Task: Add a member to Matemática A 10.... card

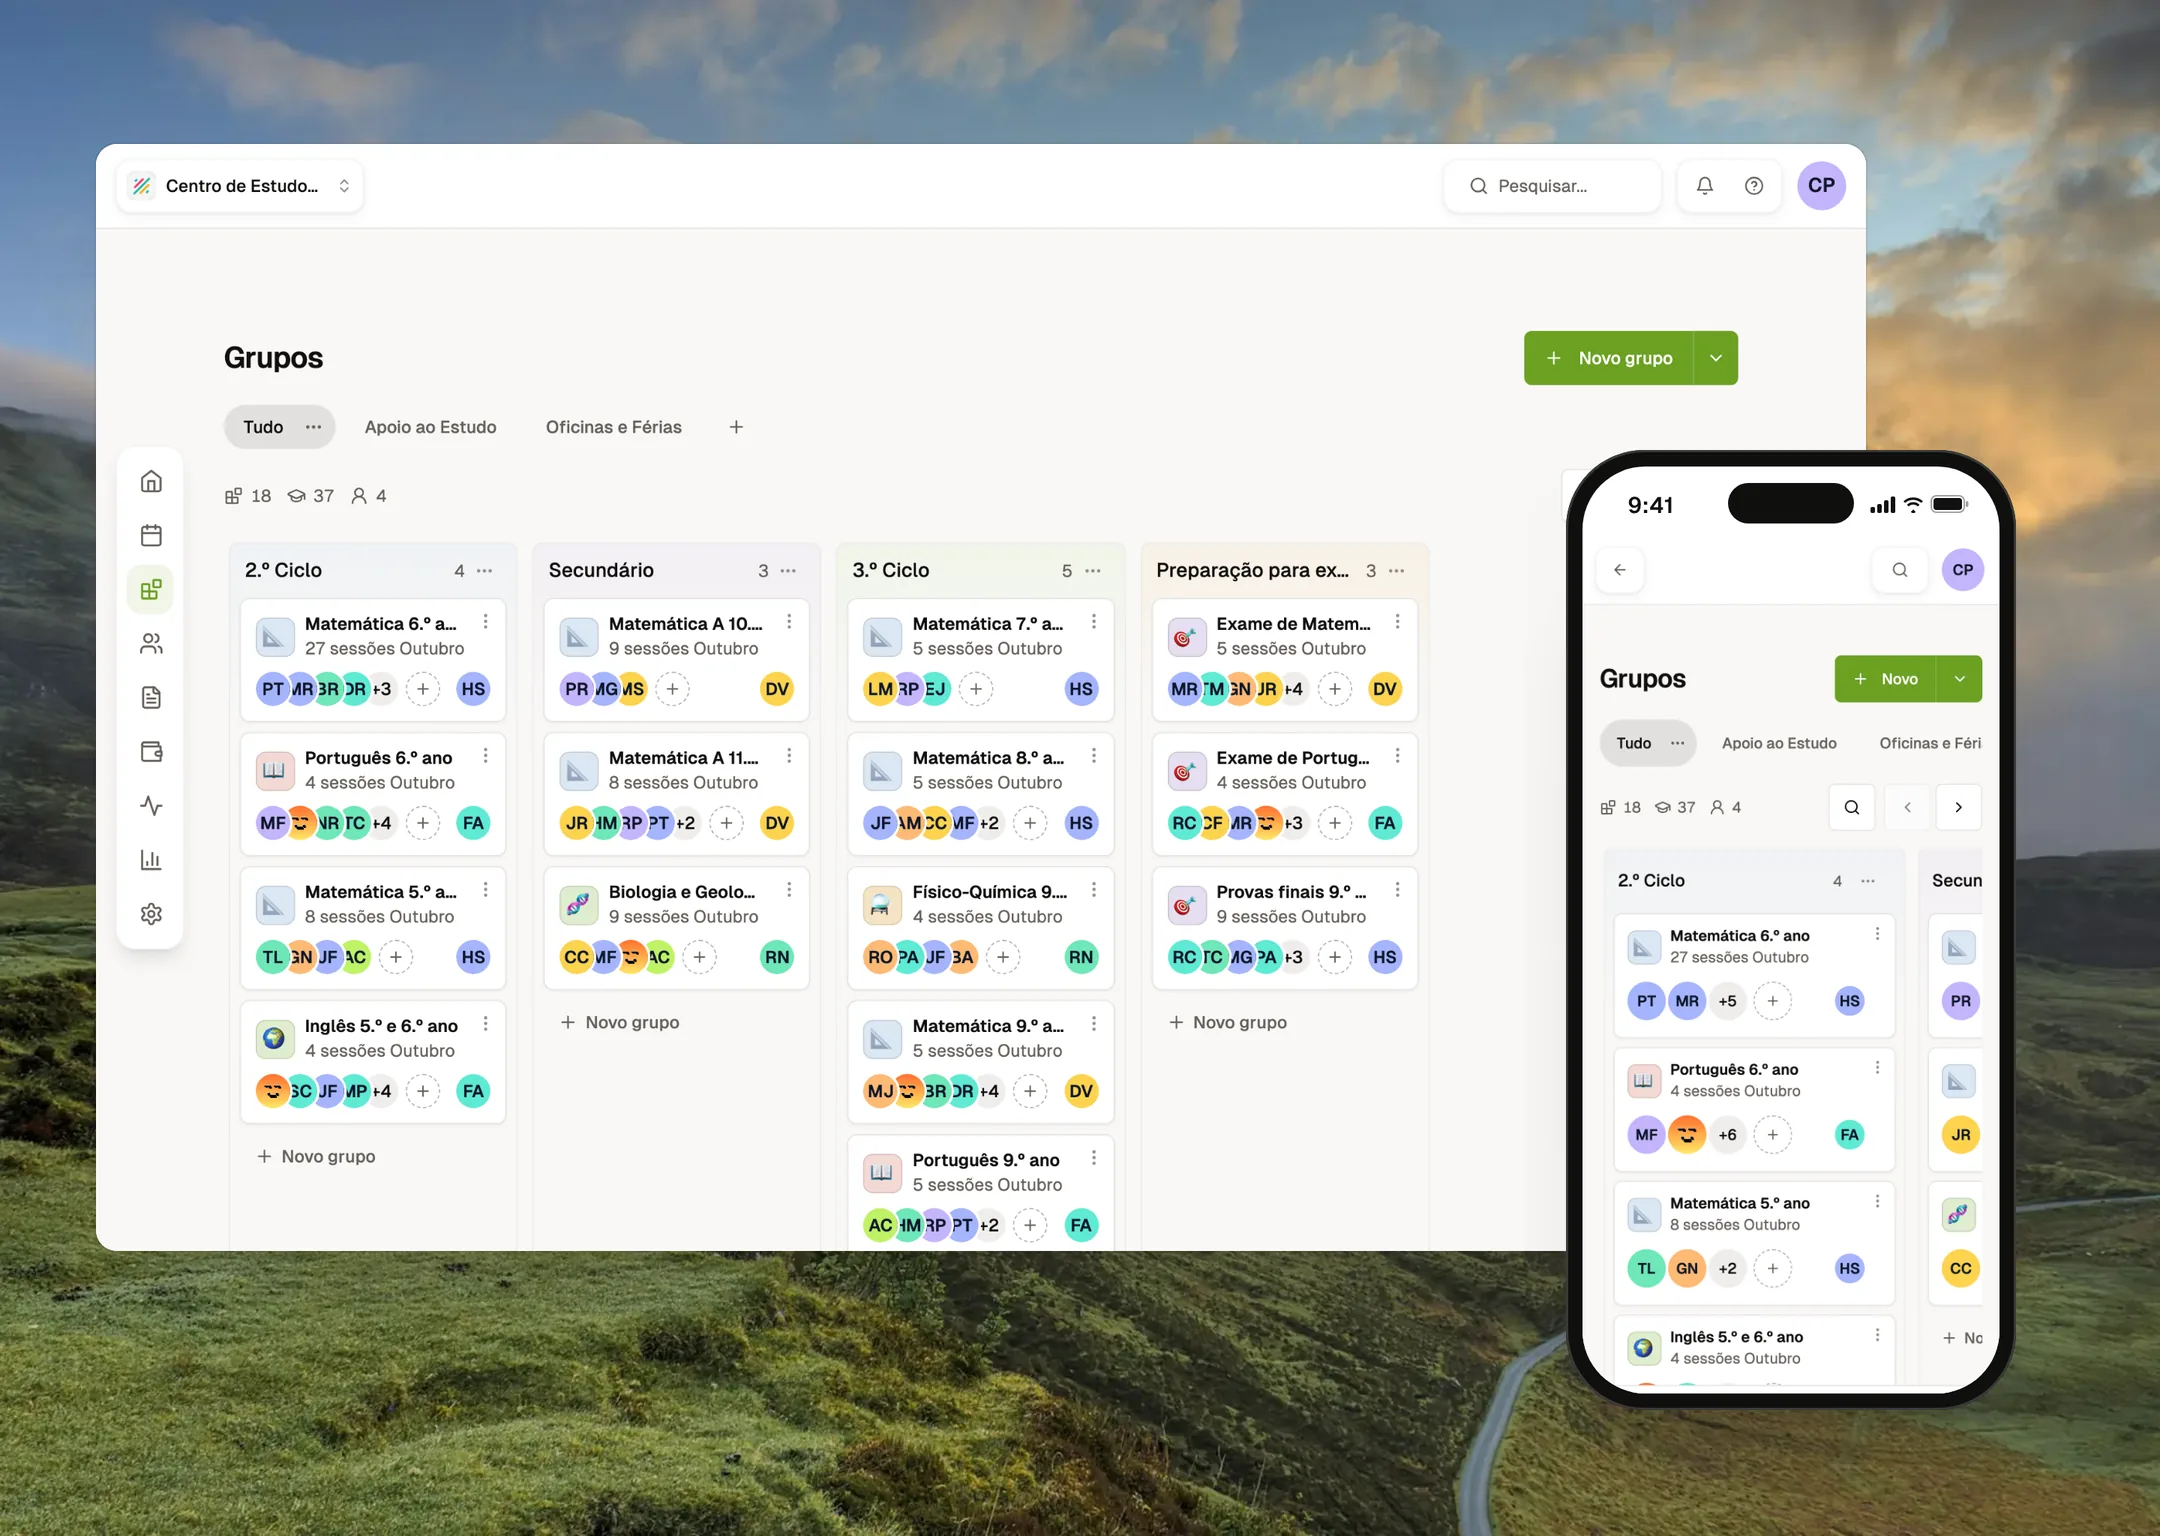Action: [x=673, y=689]
